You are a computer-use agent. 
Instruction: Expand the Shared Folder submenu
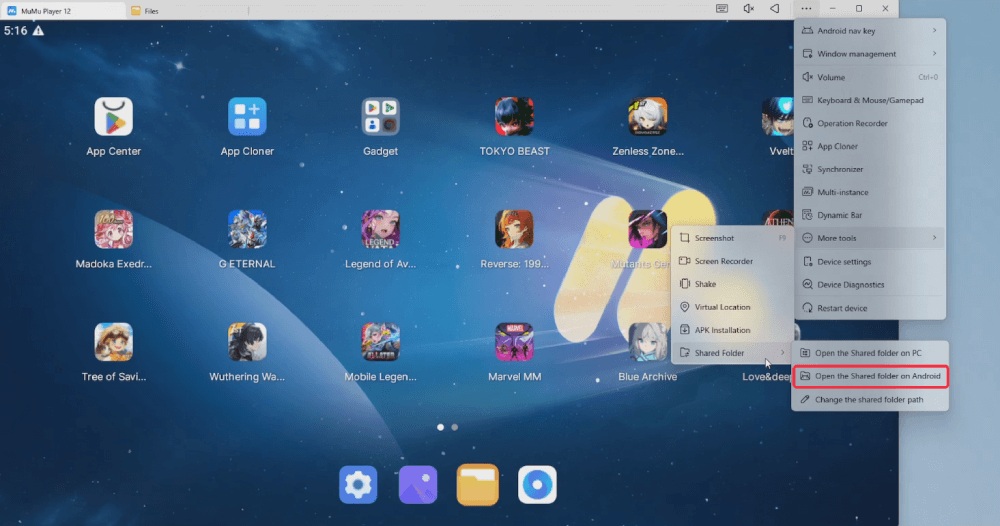(732, 353)
